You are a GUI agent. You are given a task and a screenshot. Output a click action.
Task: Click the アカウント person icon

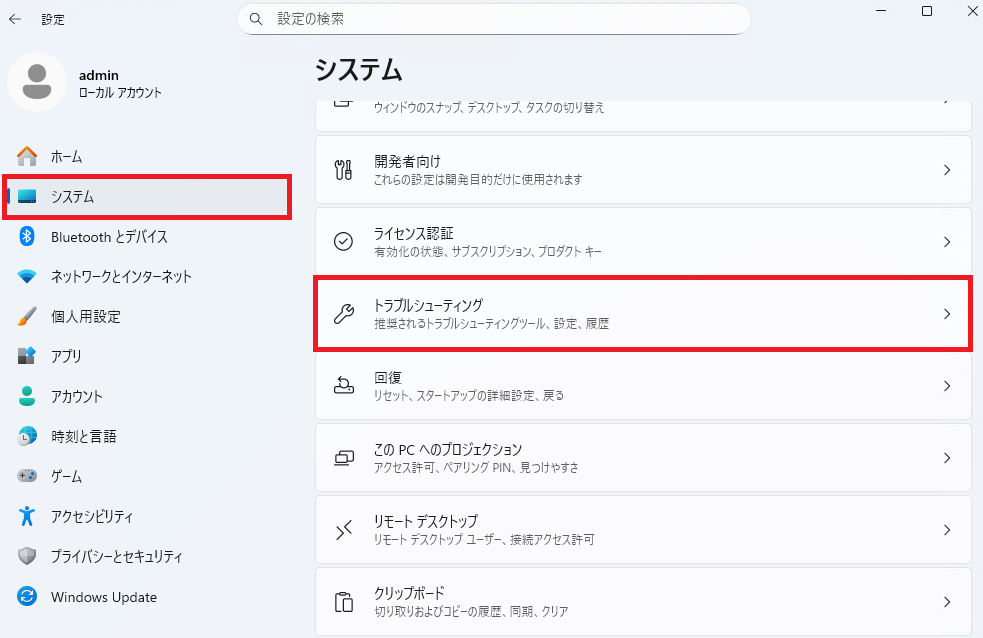tap(27, 396)
